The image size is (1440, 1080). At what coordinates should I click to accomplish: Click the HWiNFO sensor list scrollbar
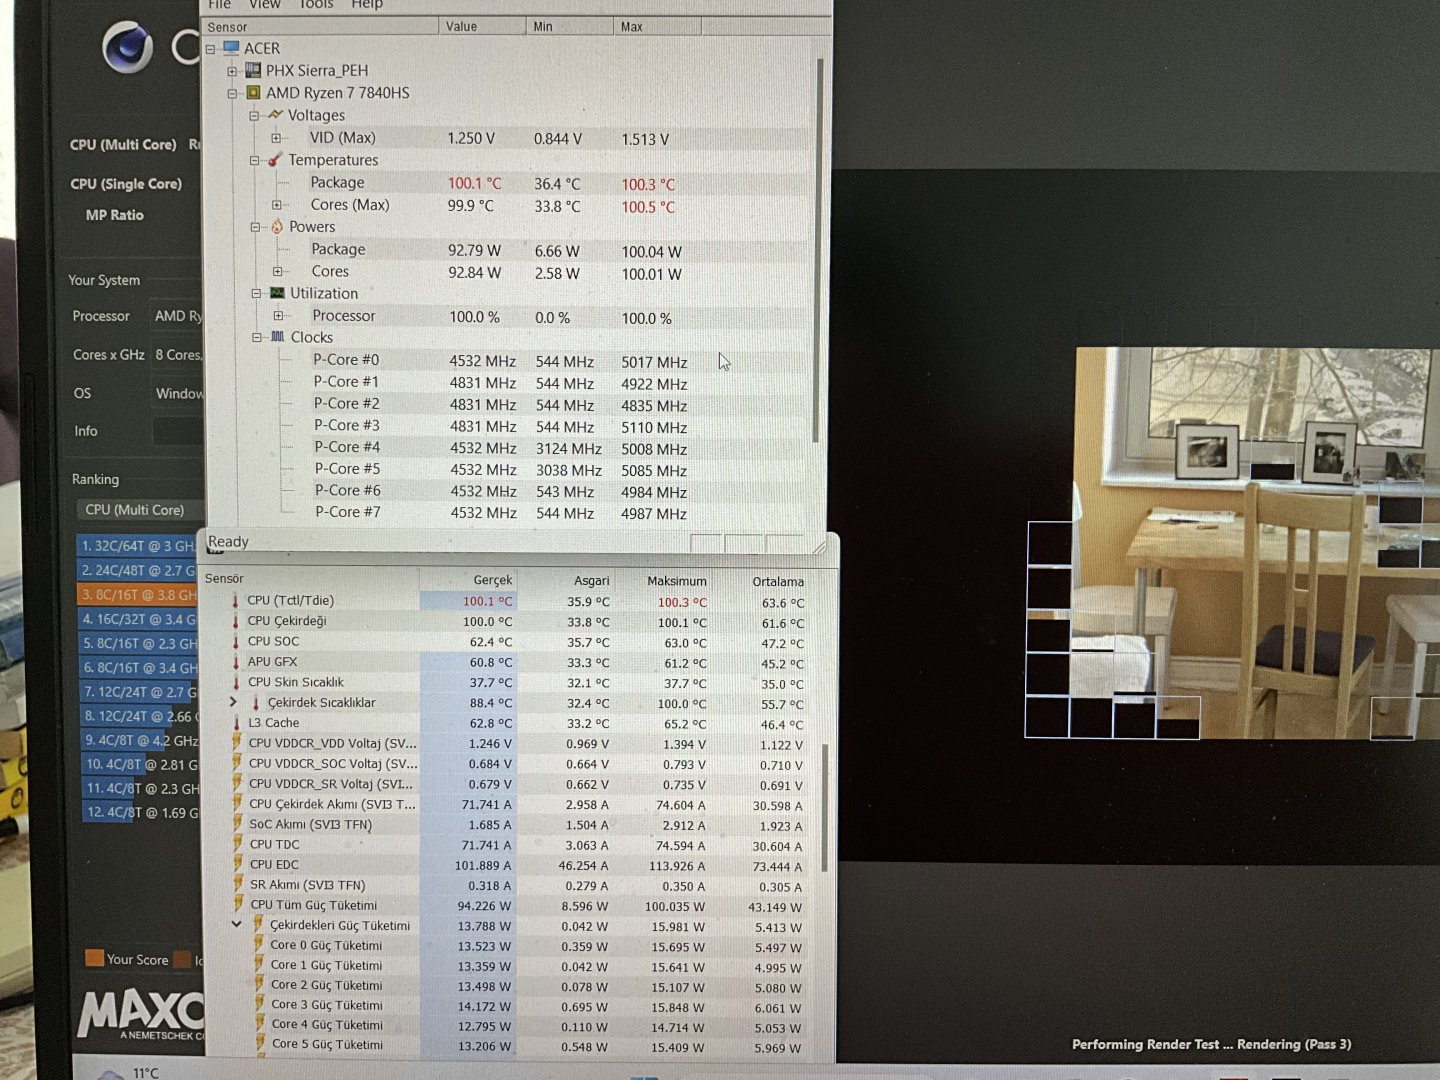click(824, 808)
